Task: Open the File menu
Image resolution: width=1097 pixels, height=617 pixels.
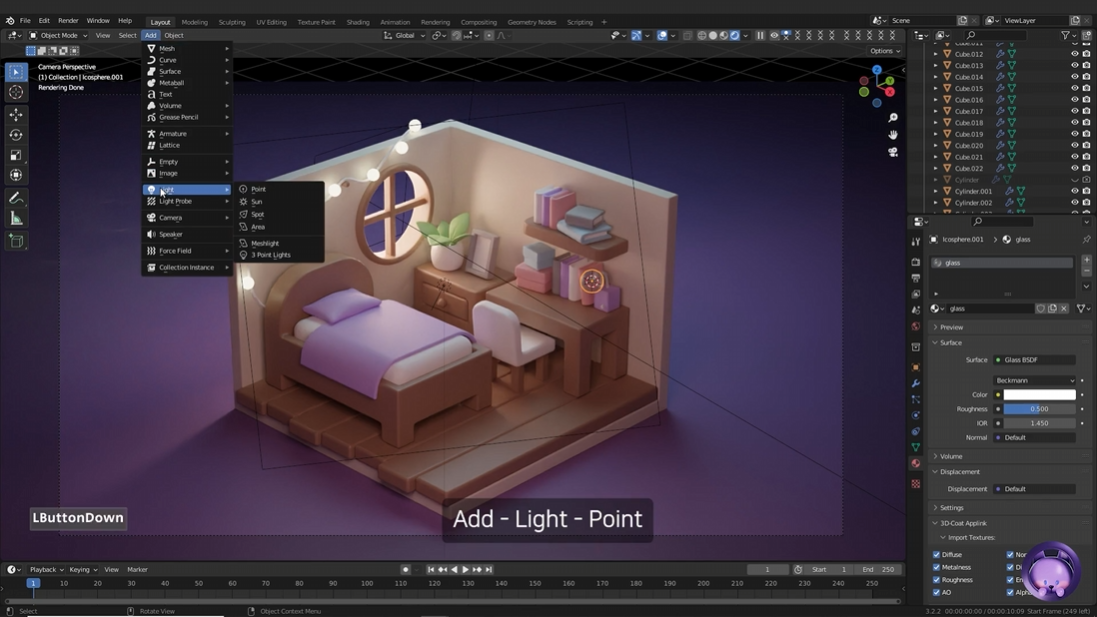Action: (25, 21)
